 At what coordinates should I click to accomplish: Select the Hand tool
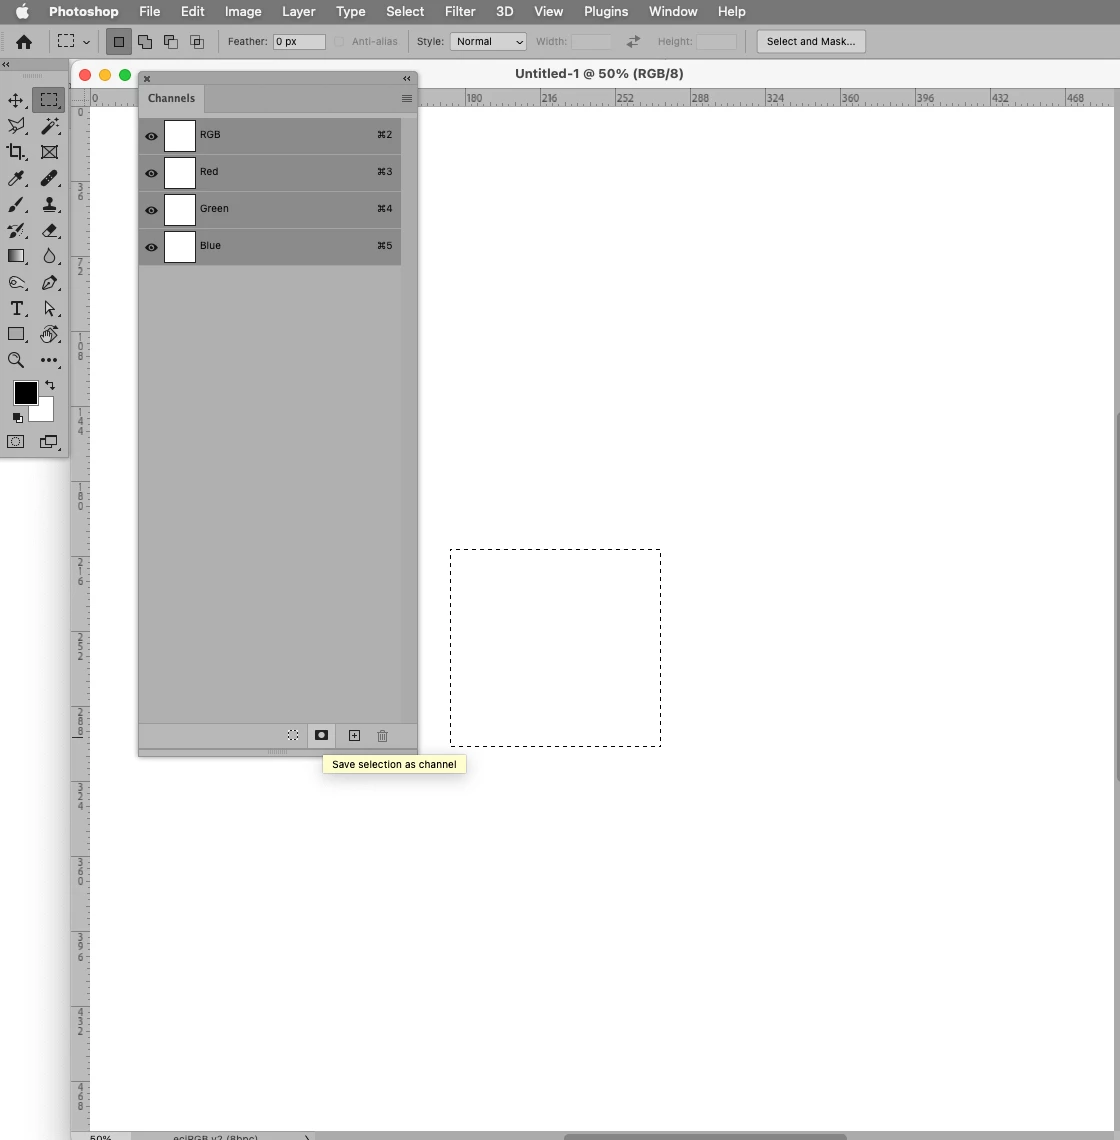(x=49, y=334)
